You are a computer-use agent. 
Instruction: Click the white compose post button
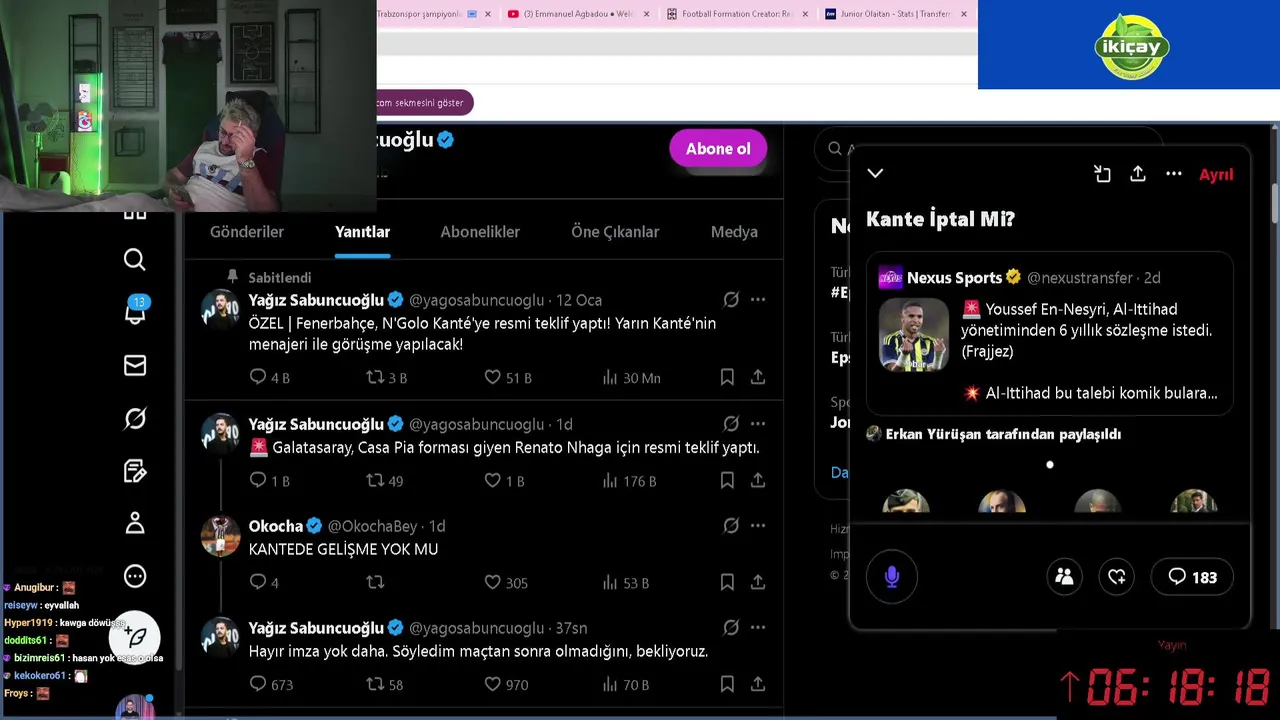[135, 636]
